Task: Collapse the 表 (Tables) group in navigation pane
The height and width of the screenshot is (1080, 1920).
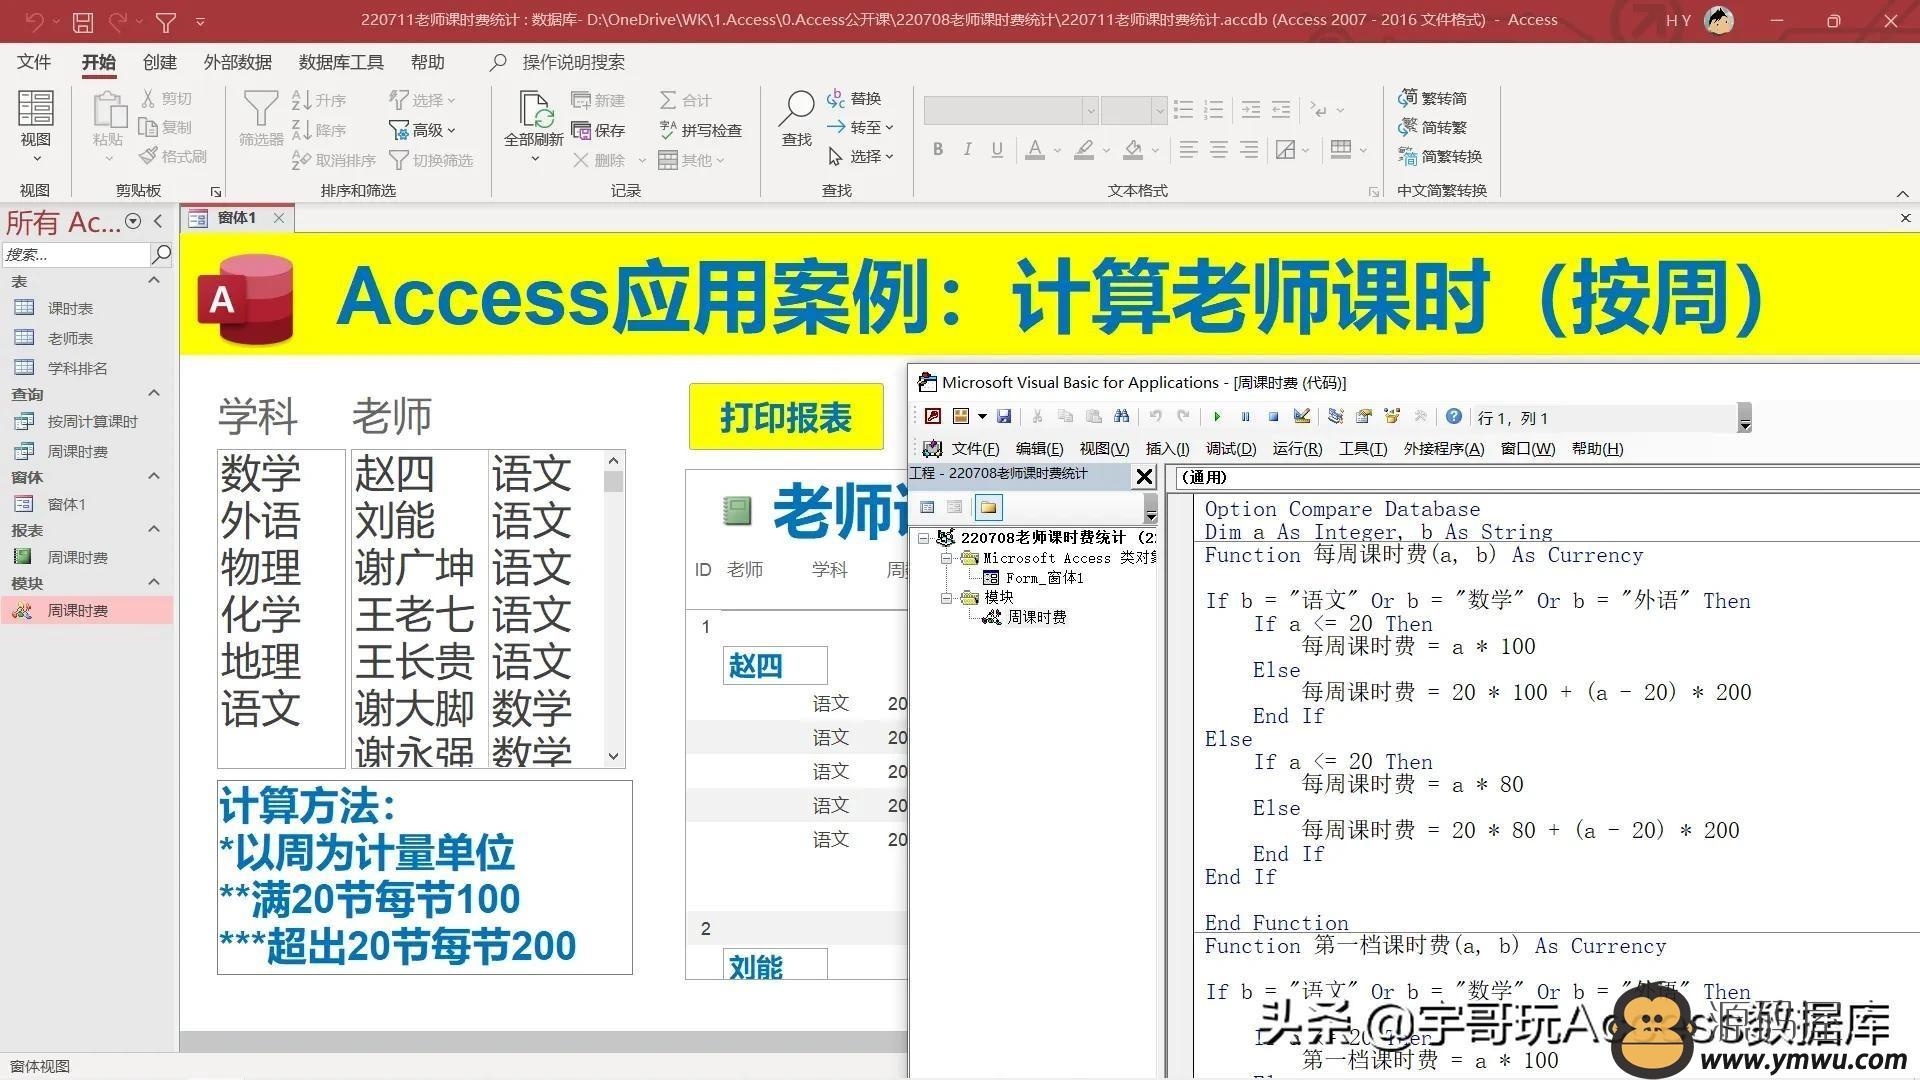Action: pos(154,281)
